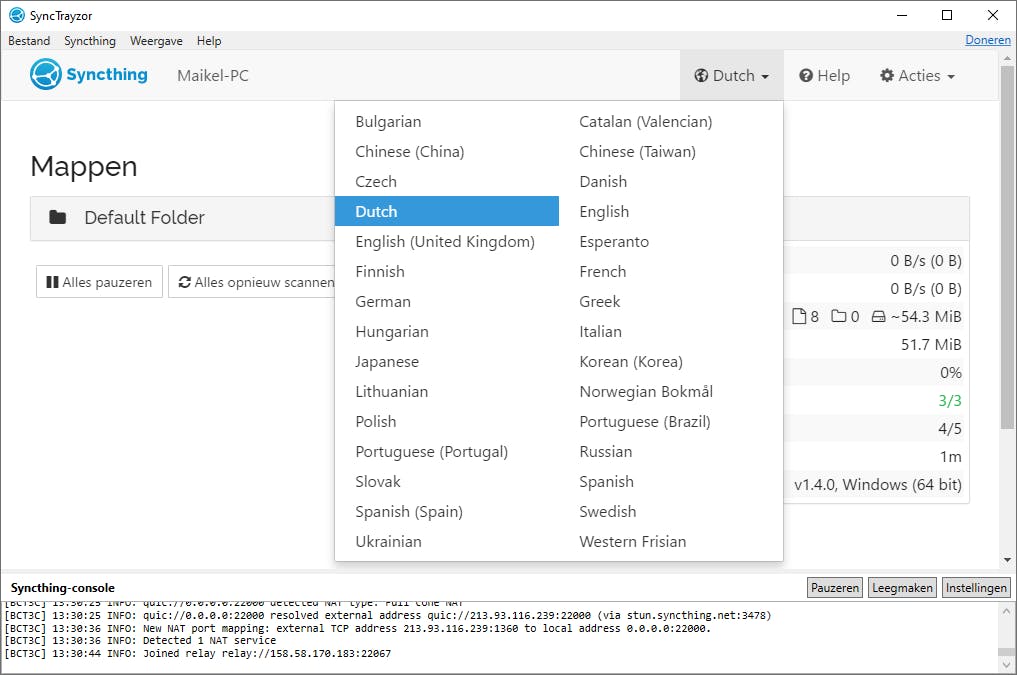This screenshot has height=675, width=1017.
Task: Select Chinese (Taiwan) language
Action: [671, 151]
